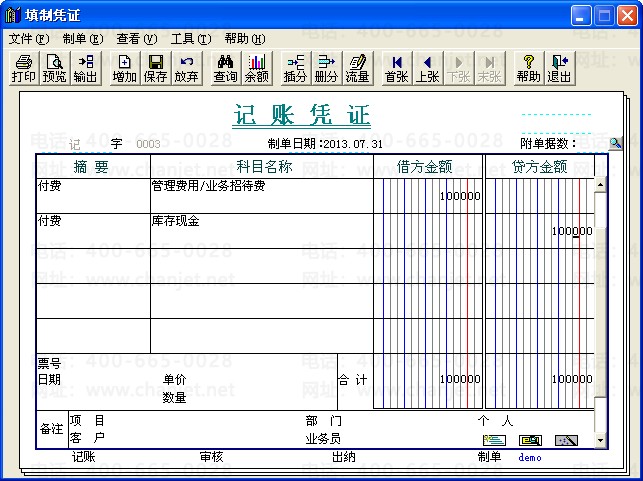Click subject cell 库存现金

pos(262,231)
